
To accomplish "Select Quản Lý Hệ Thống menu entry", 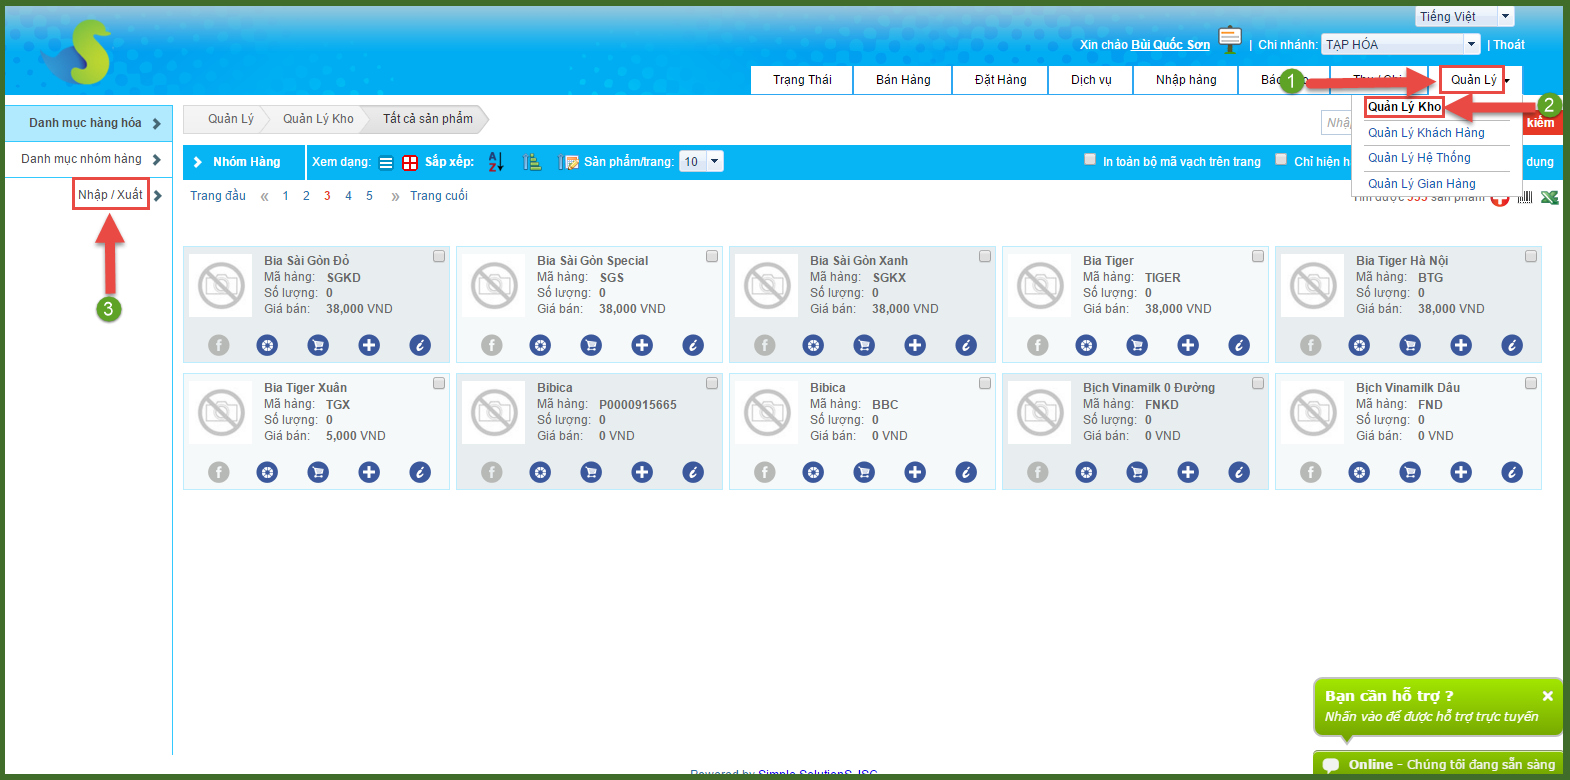I will (x=1419, y=158).
